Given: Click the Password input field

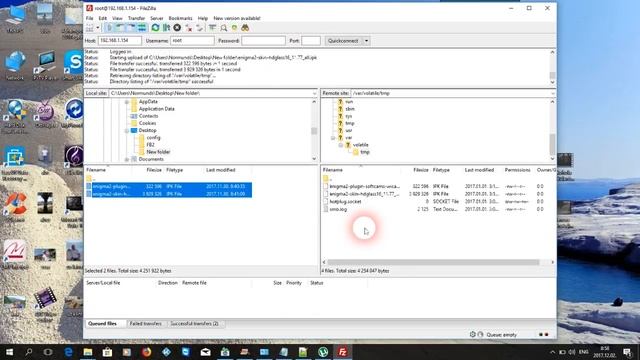Looking at the screenshot, I should (x=263, y=40).
